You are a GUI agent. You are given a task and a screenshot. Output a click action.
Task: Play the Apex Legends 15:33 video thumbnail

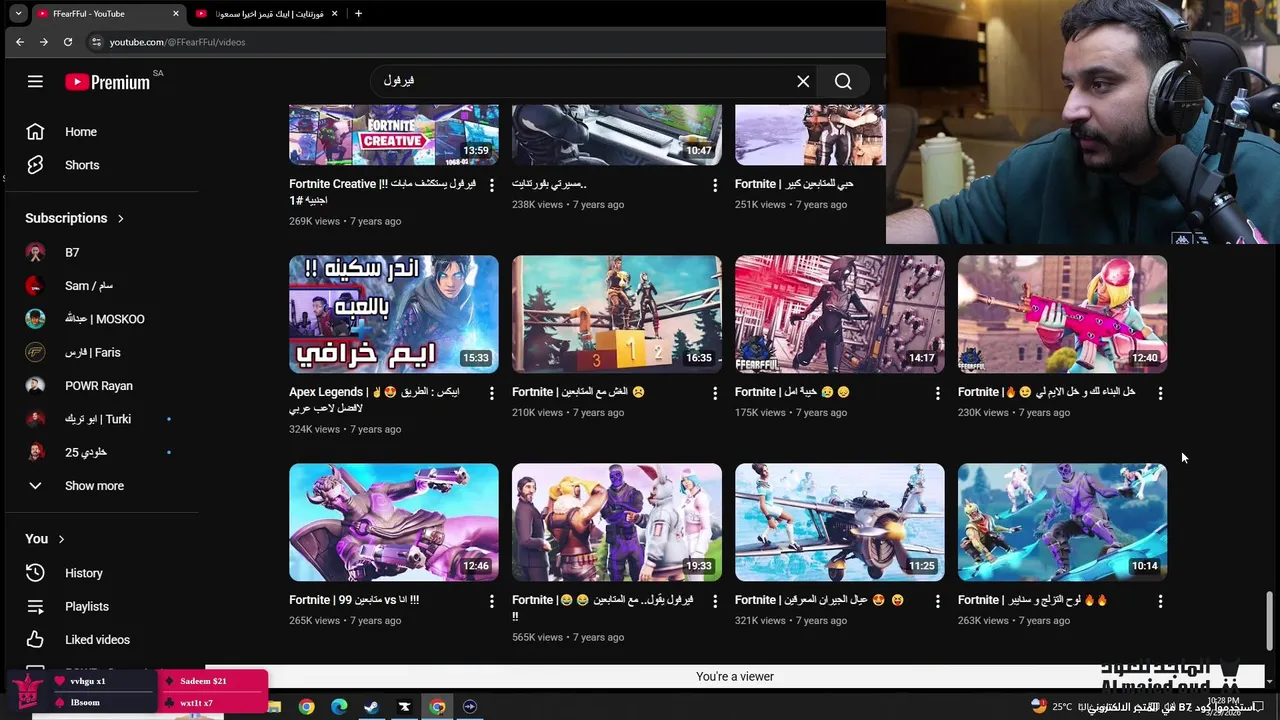pyautogui.click(x=394, y=314)
